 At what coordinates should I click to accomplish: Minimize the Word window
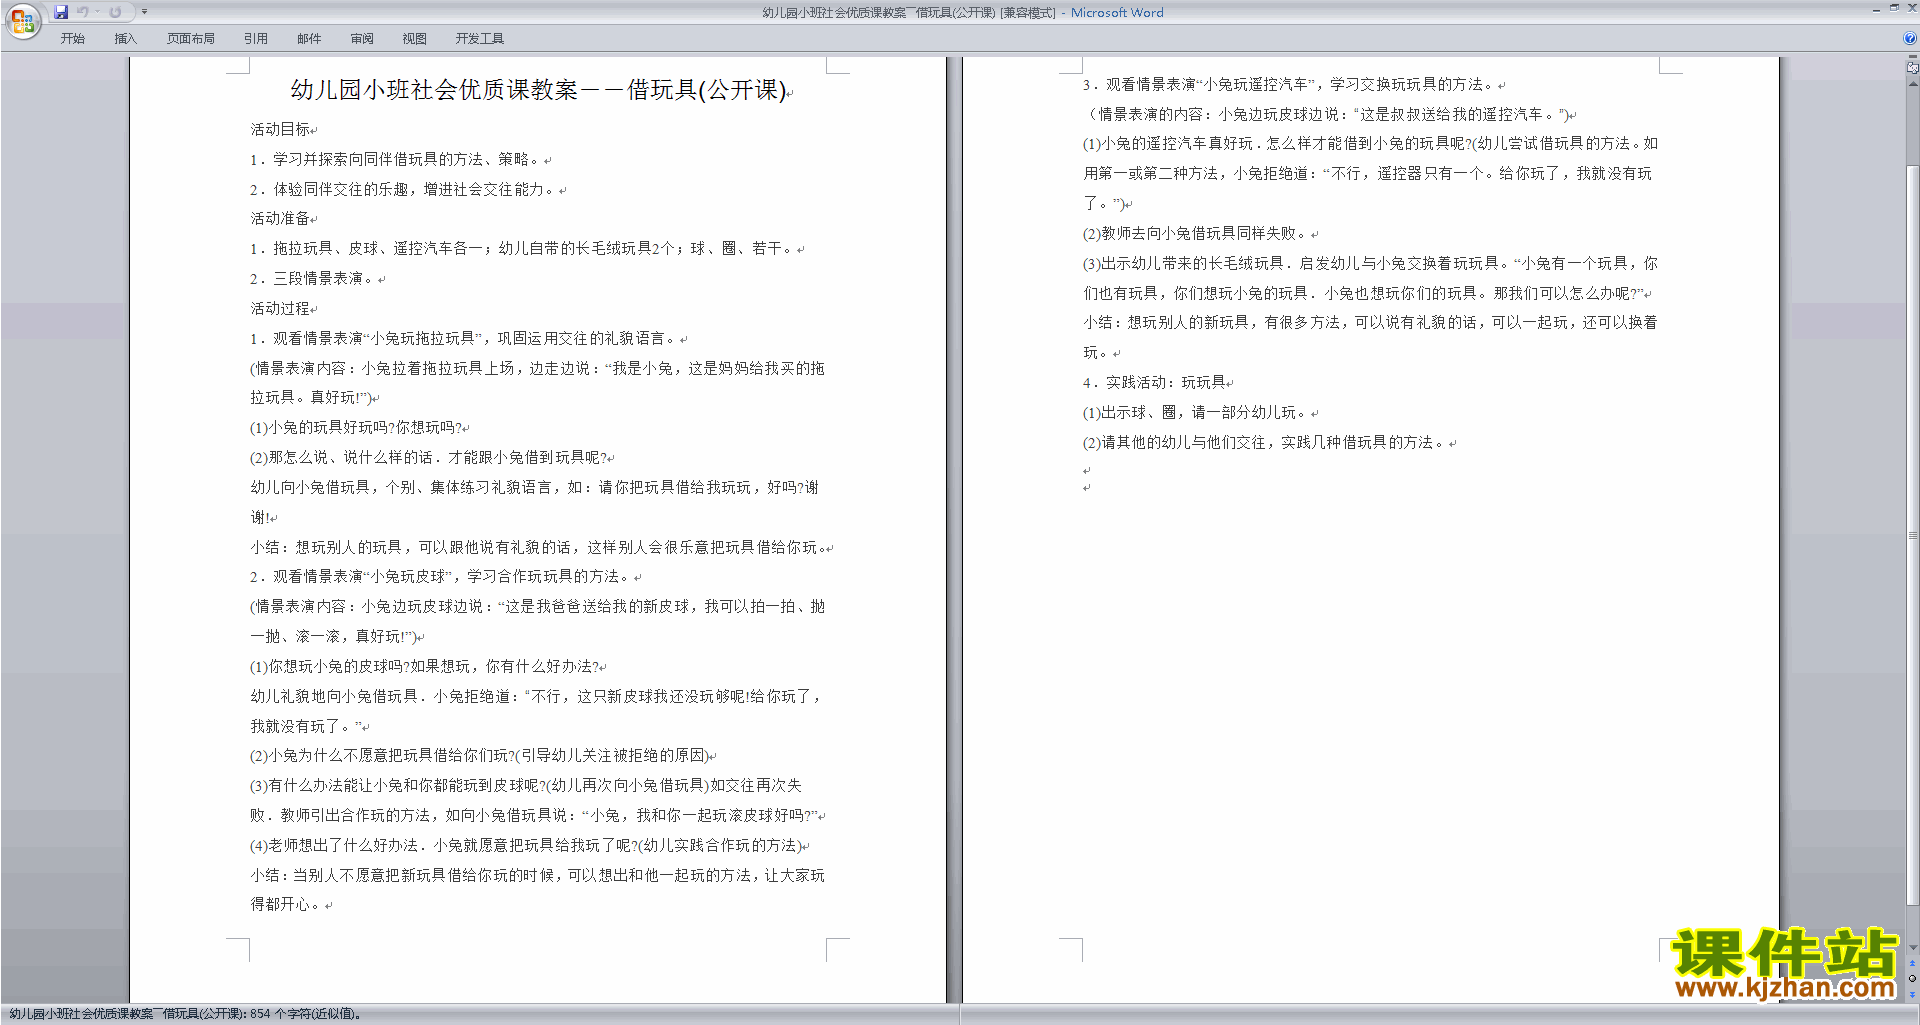(x=1876, y=9)
